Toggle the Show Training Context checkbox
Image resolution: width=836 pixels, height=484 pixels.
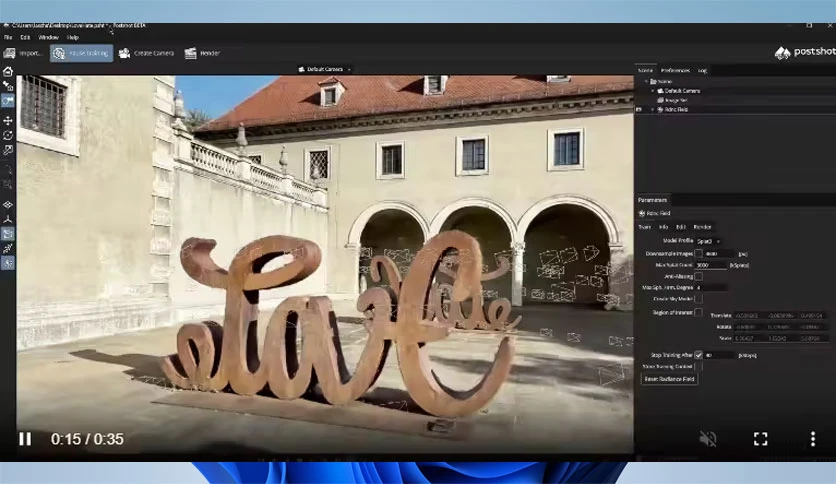coord(698,366)
